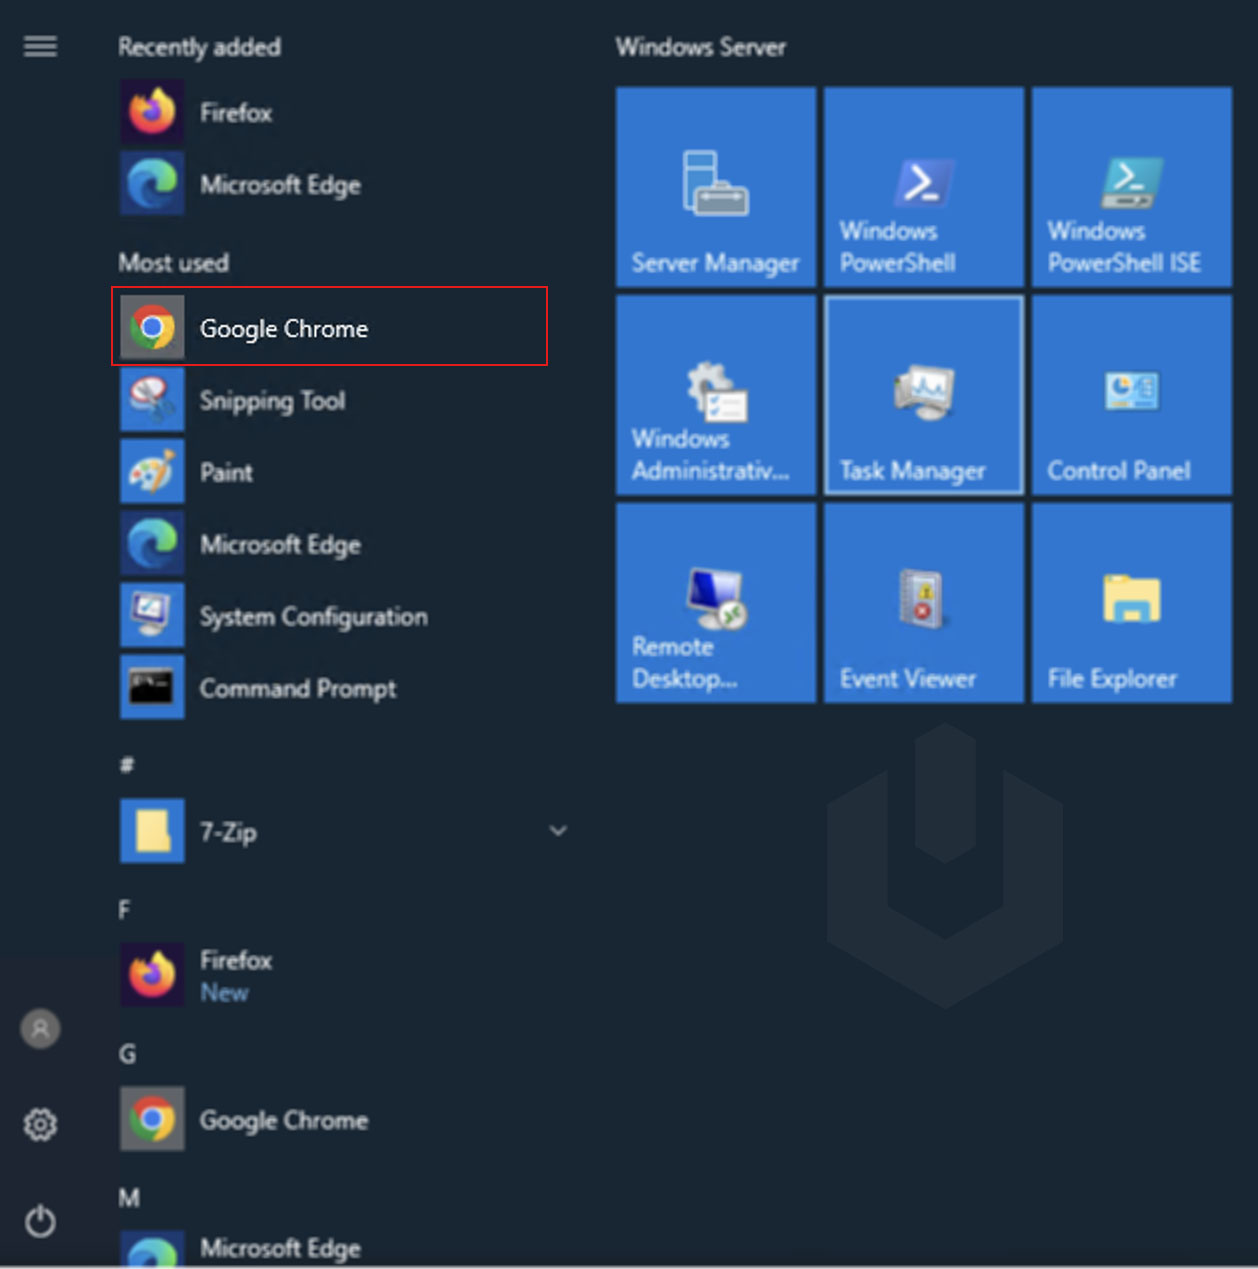Launch Task Manager from its tile

[922, 397]
